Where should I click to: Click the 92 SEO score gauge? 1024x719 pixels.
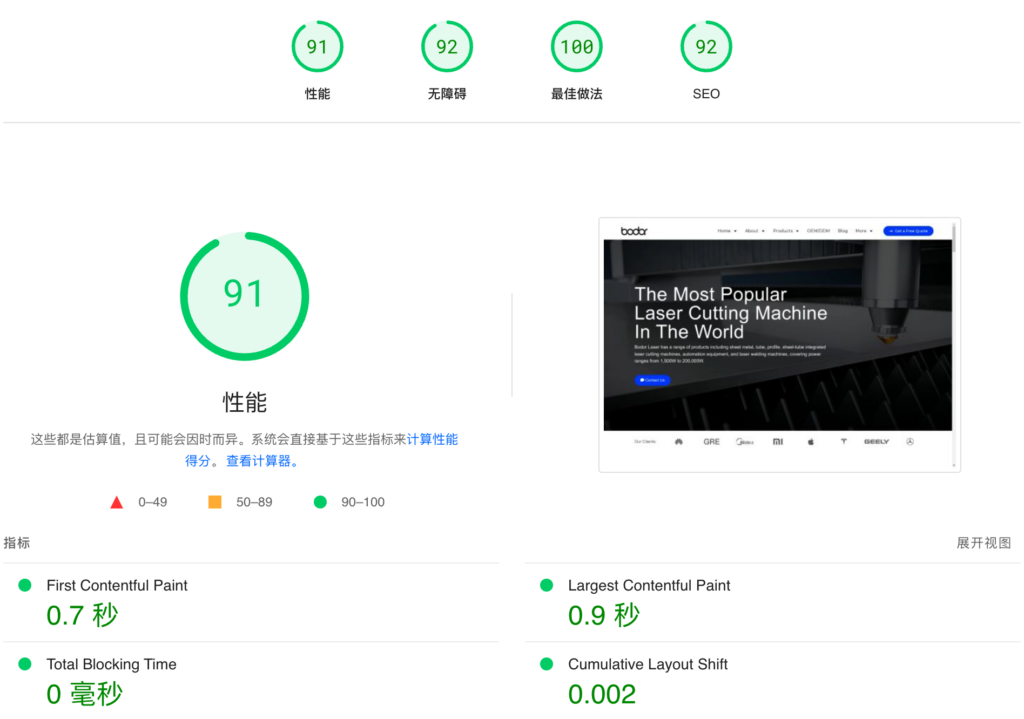(706, 46)
